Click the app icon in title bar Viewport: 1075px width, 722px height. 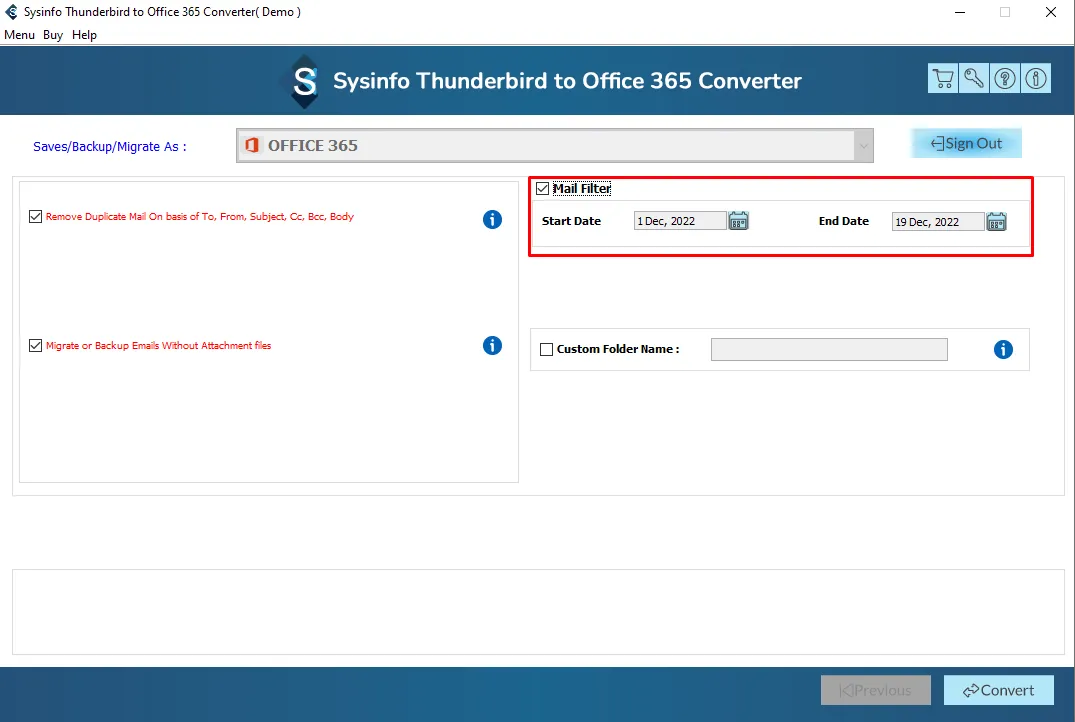click(x=11, y=12)
